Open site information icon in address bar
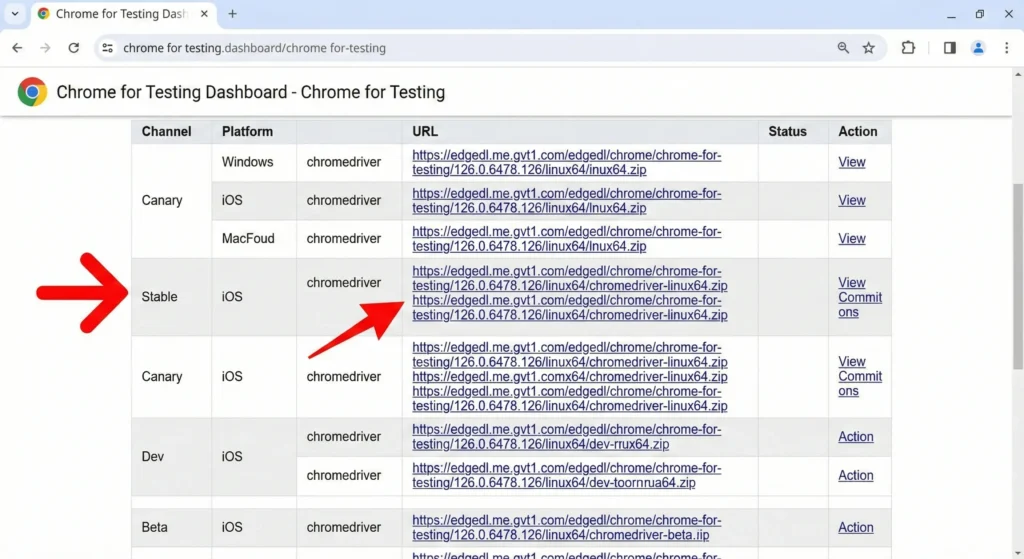The image size is (1024, 559). (x=108, y=48)
